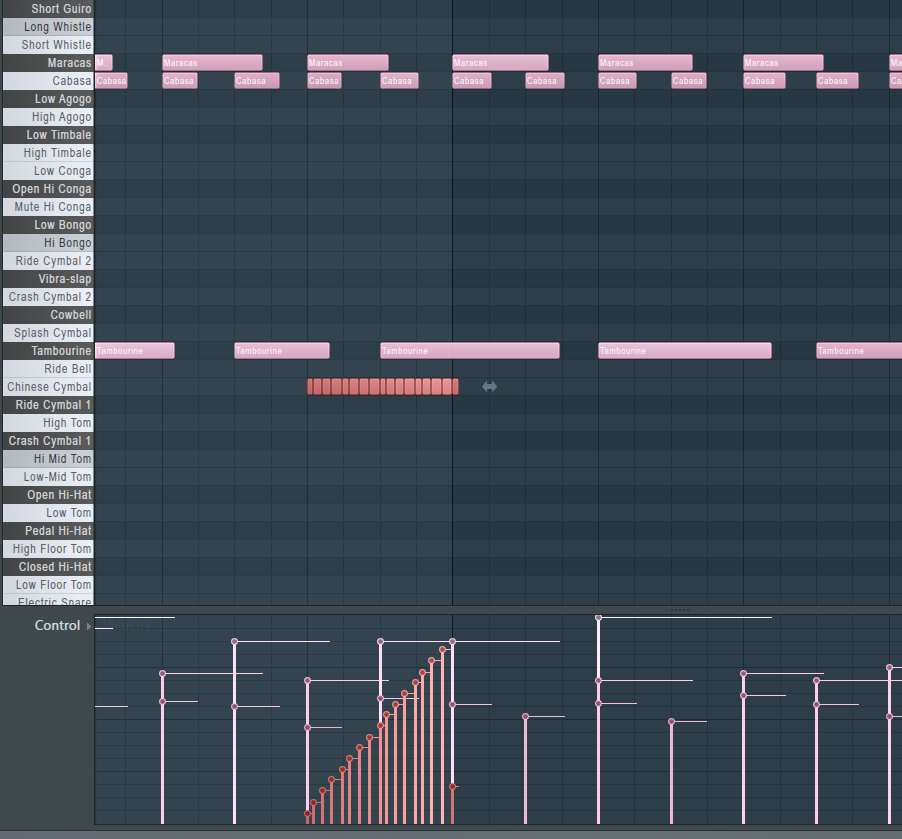Click the Hi Mid Tom key
This screenshot has height=839, width=902.
[48, 459]
